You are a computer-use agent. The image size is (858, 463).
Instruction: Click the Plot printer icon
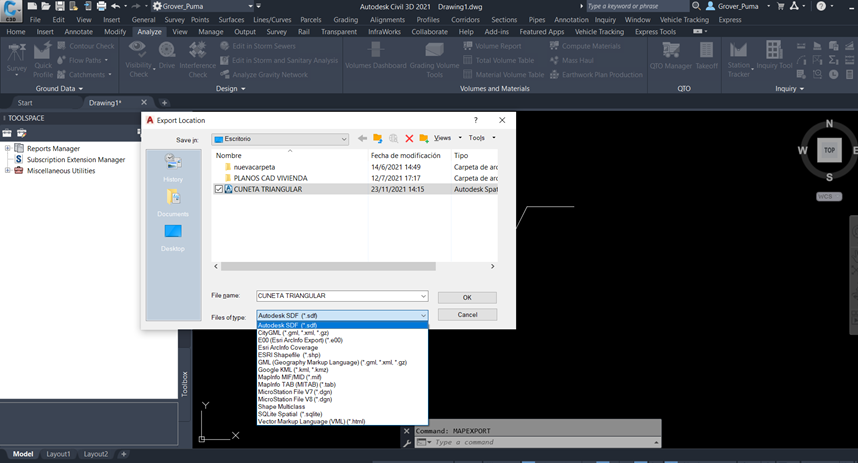point(101,6)
